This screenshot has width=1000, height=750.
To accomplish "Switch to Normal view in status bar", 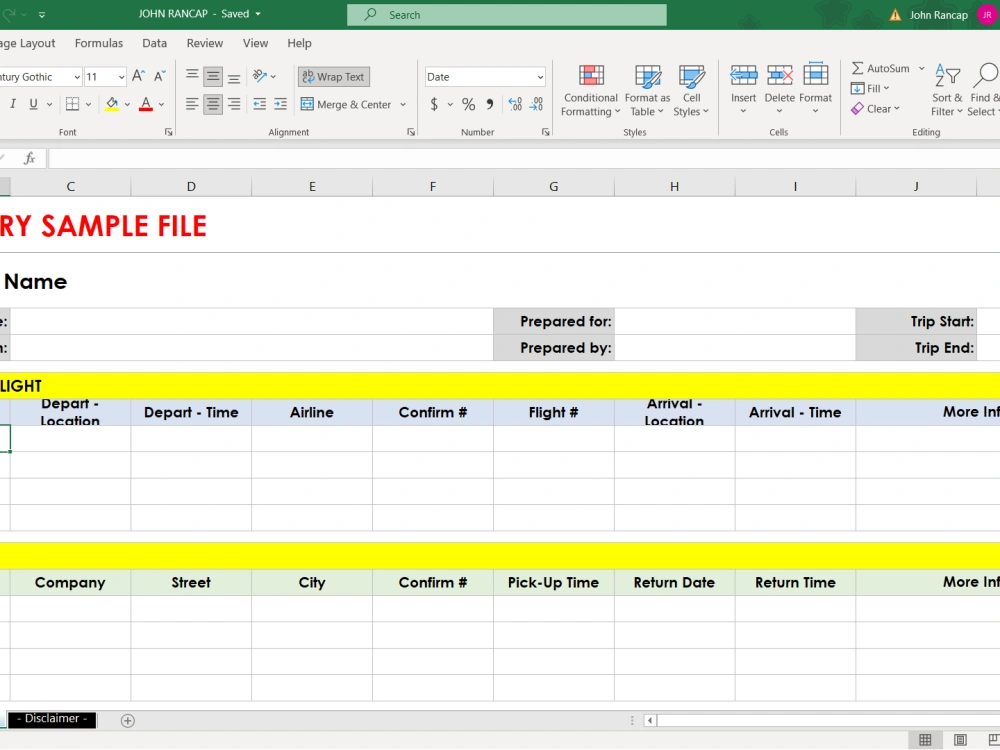I will click(925, 740).
